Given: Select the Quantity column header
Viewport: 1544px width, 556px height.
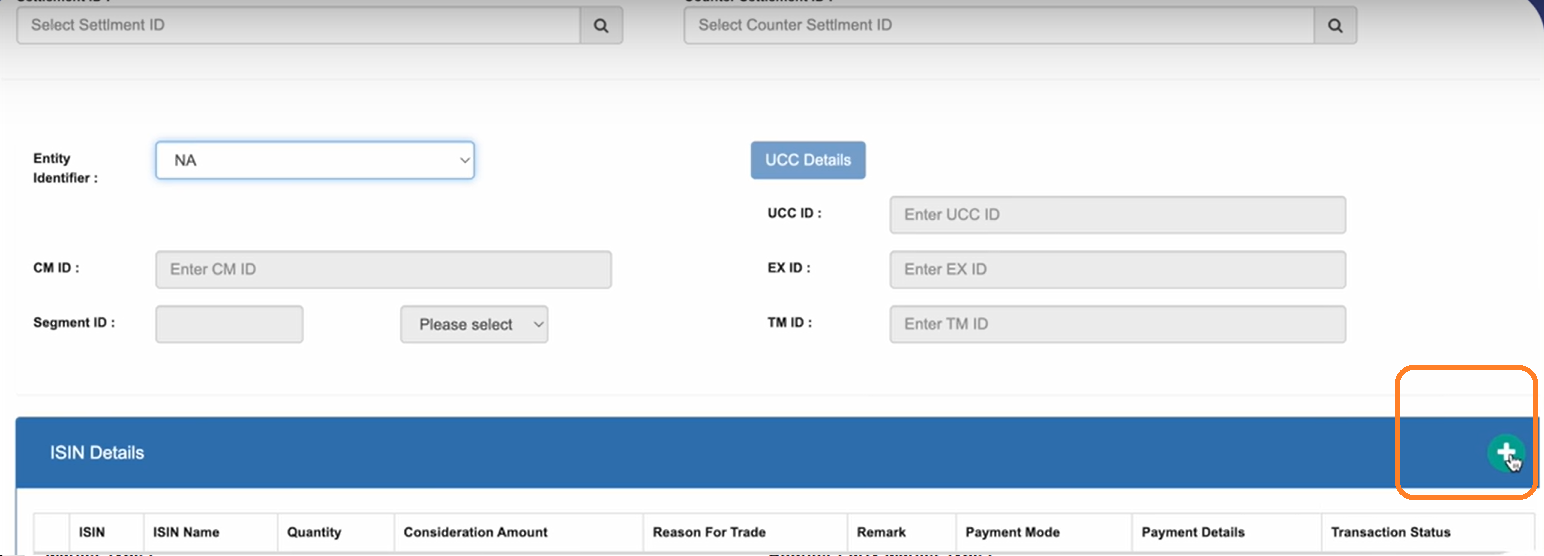Looking at the screenshot, I should tap(314, 532).
